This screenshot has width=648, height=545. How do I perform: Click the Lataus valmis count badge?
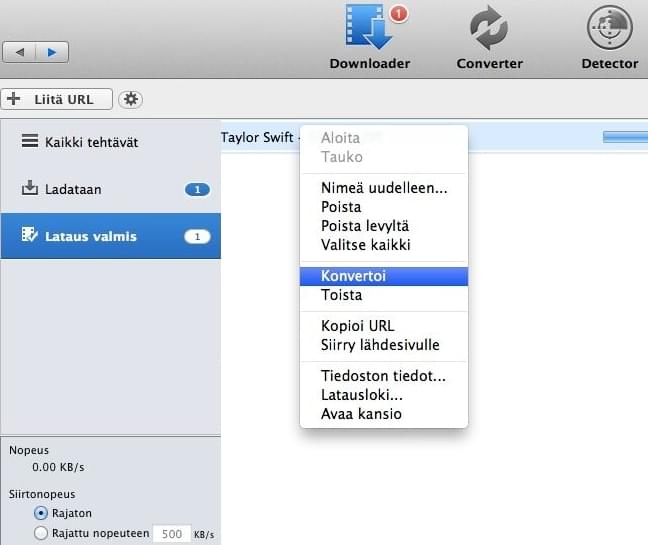click(x=197, y=236)
